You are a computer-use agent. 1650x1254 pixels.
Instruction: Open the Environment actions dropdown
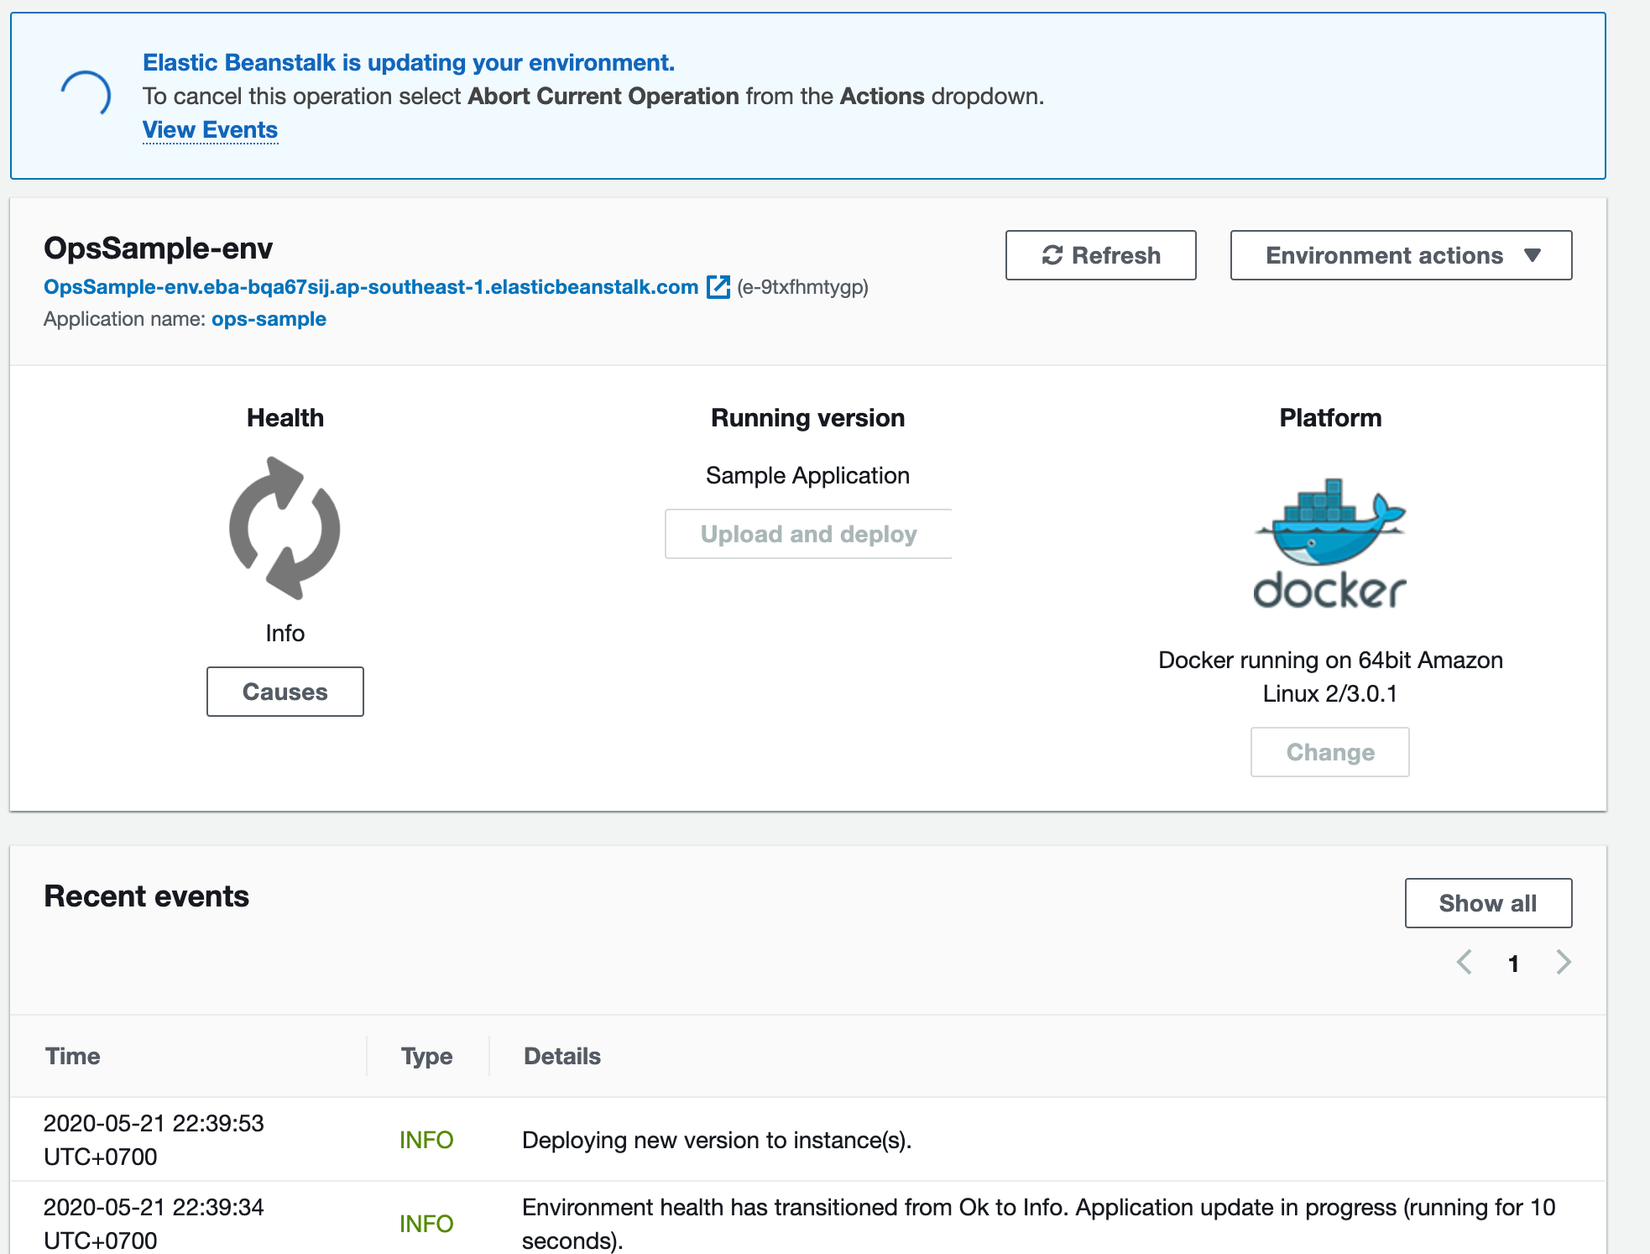(1400, 255)
